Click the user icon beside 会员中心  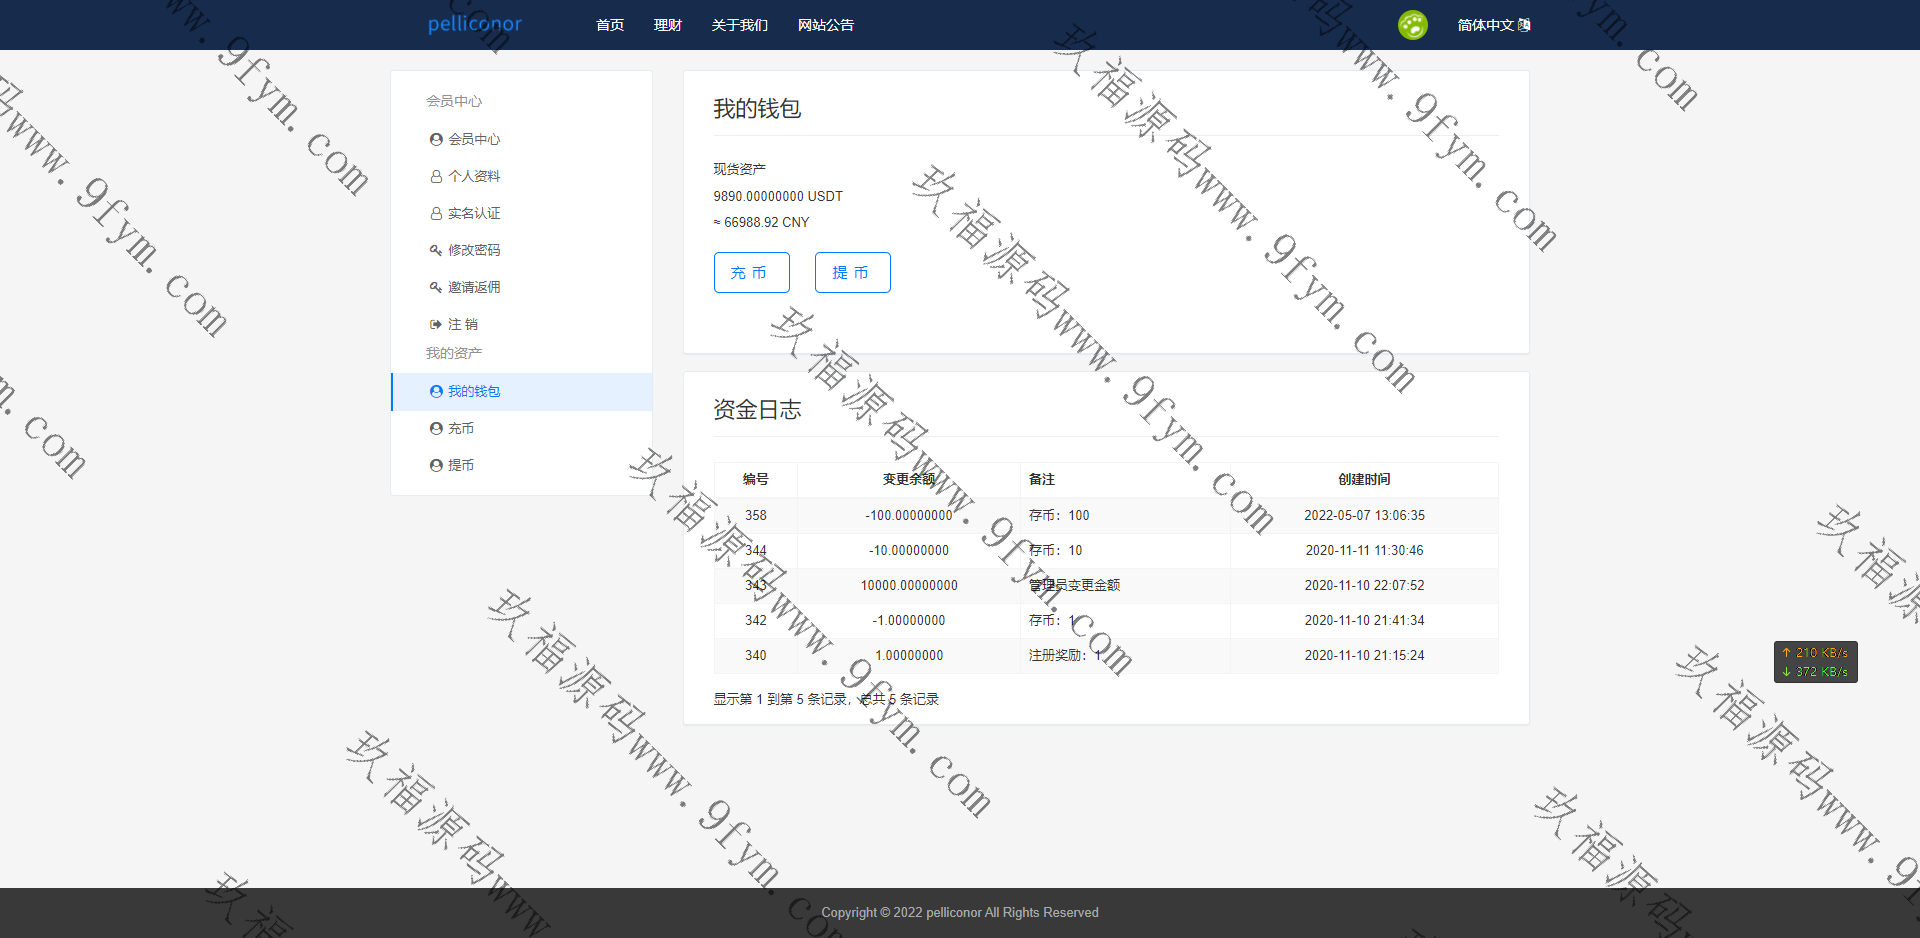(436, 139)
